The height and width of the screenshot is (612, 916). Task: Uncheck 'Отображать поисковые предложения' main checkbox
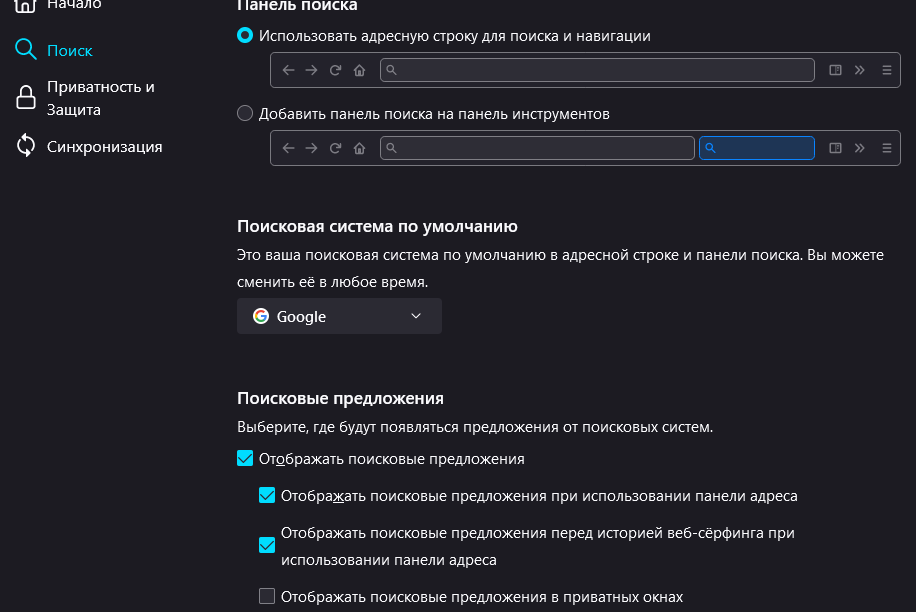245,459
